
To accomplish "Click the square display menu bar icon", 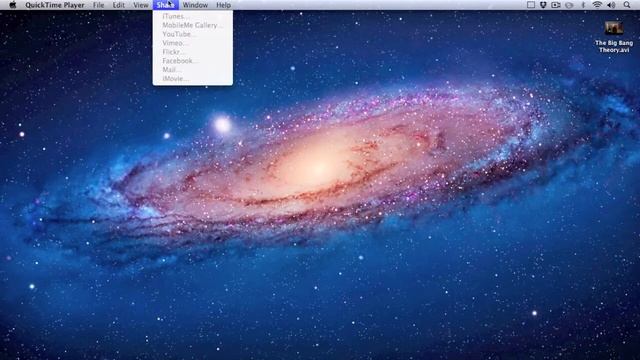I will [531, 5].
